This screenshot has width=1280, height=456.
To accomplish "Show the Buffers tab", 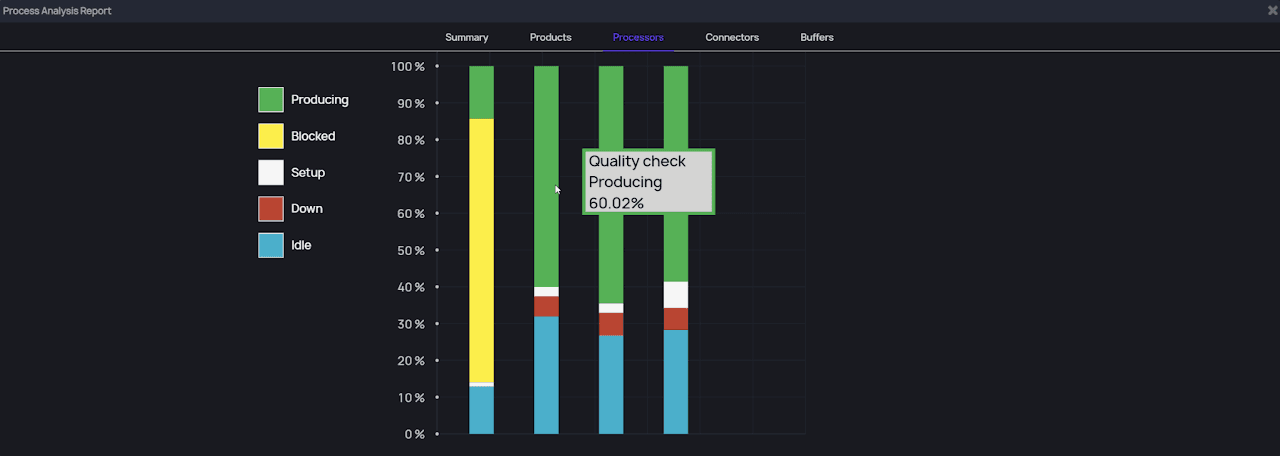I will coord(816,38).
